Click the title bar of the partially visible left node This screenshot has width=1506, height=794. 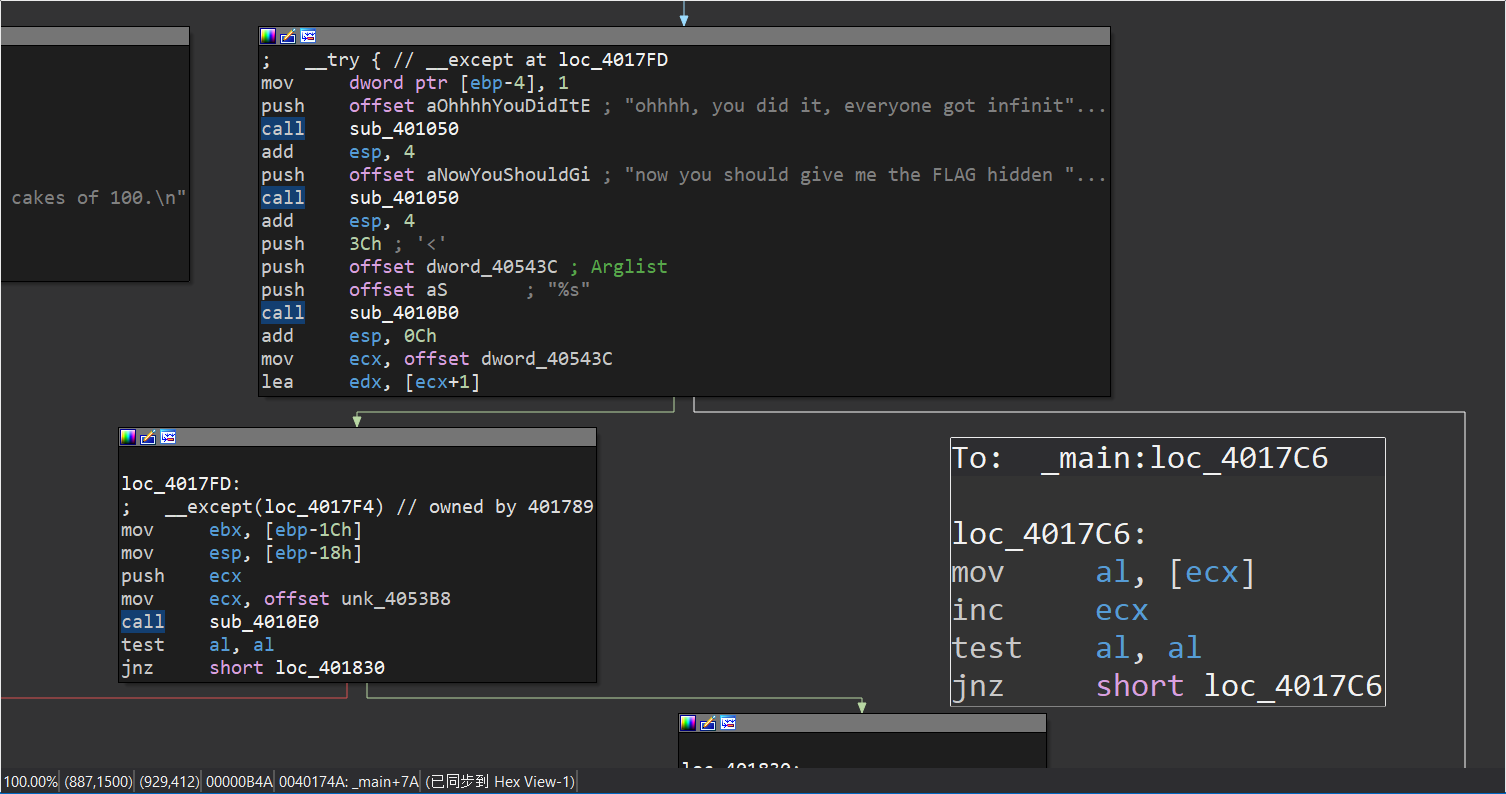click(x=94, y=36)
